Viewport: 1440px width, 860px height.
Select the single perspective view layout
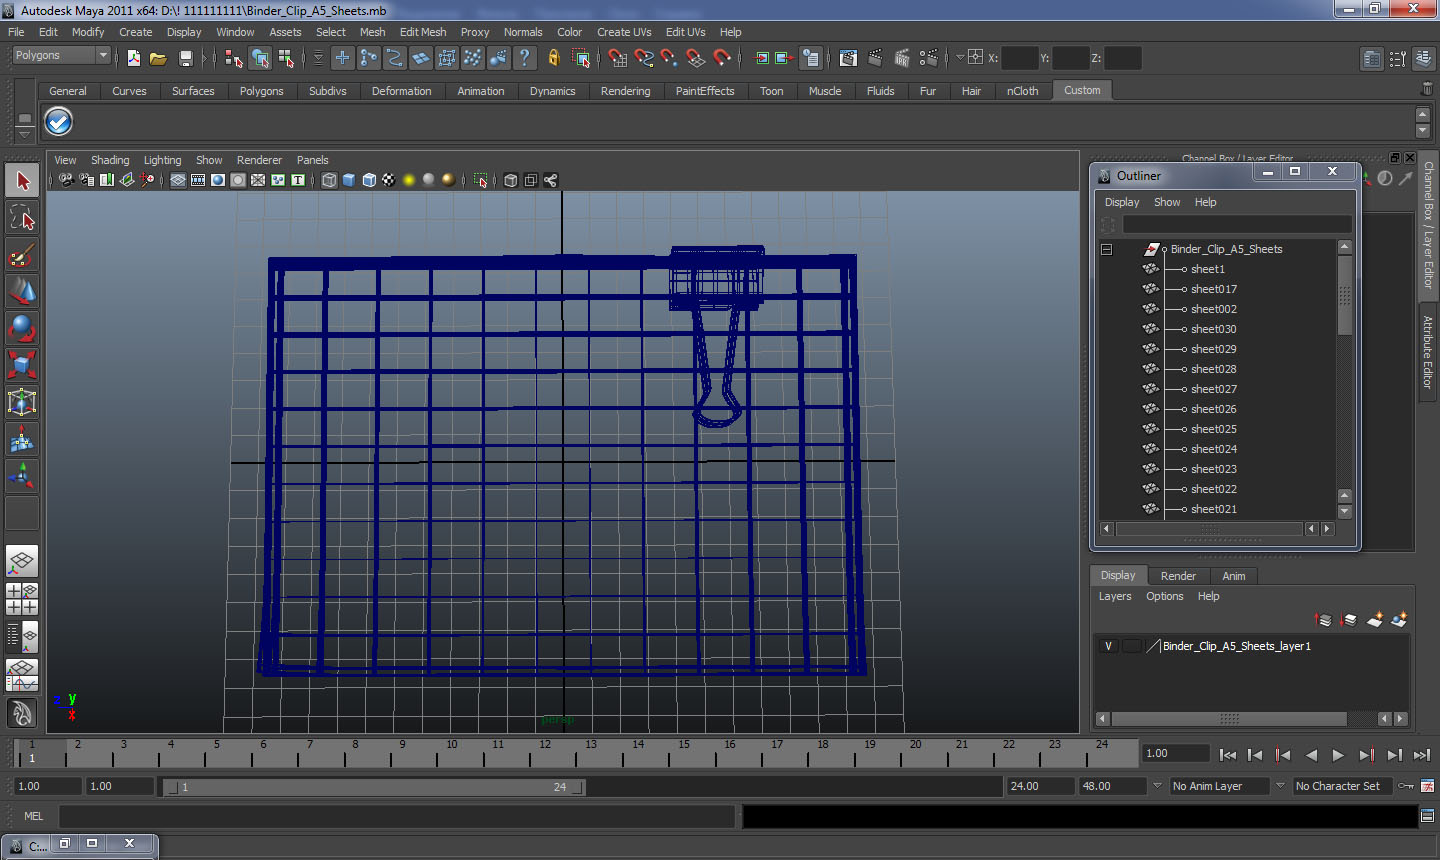pyautogui.click(x=22, y=560)
